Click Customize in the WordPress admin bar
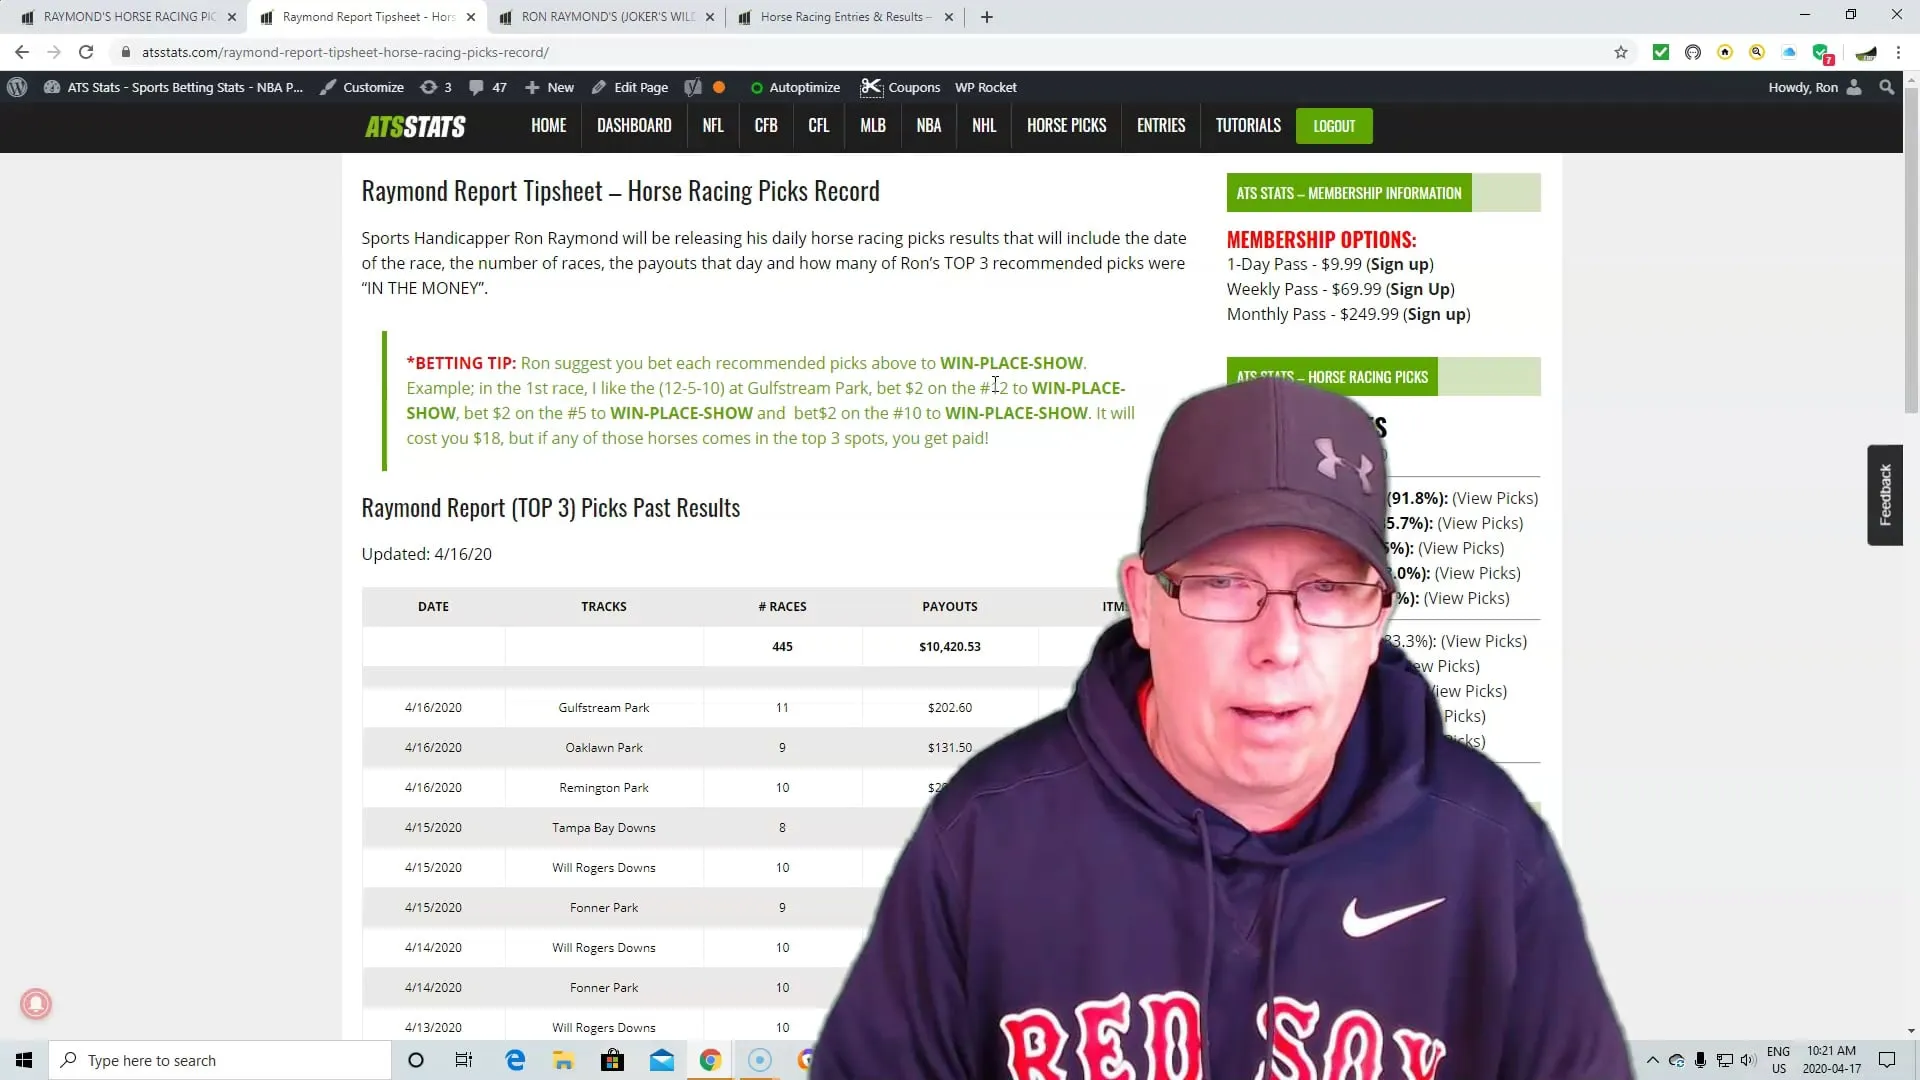 (362, 87)
